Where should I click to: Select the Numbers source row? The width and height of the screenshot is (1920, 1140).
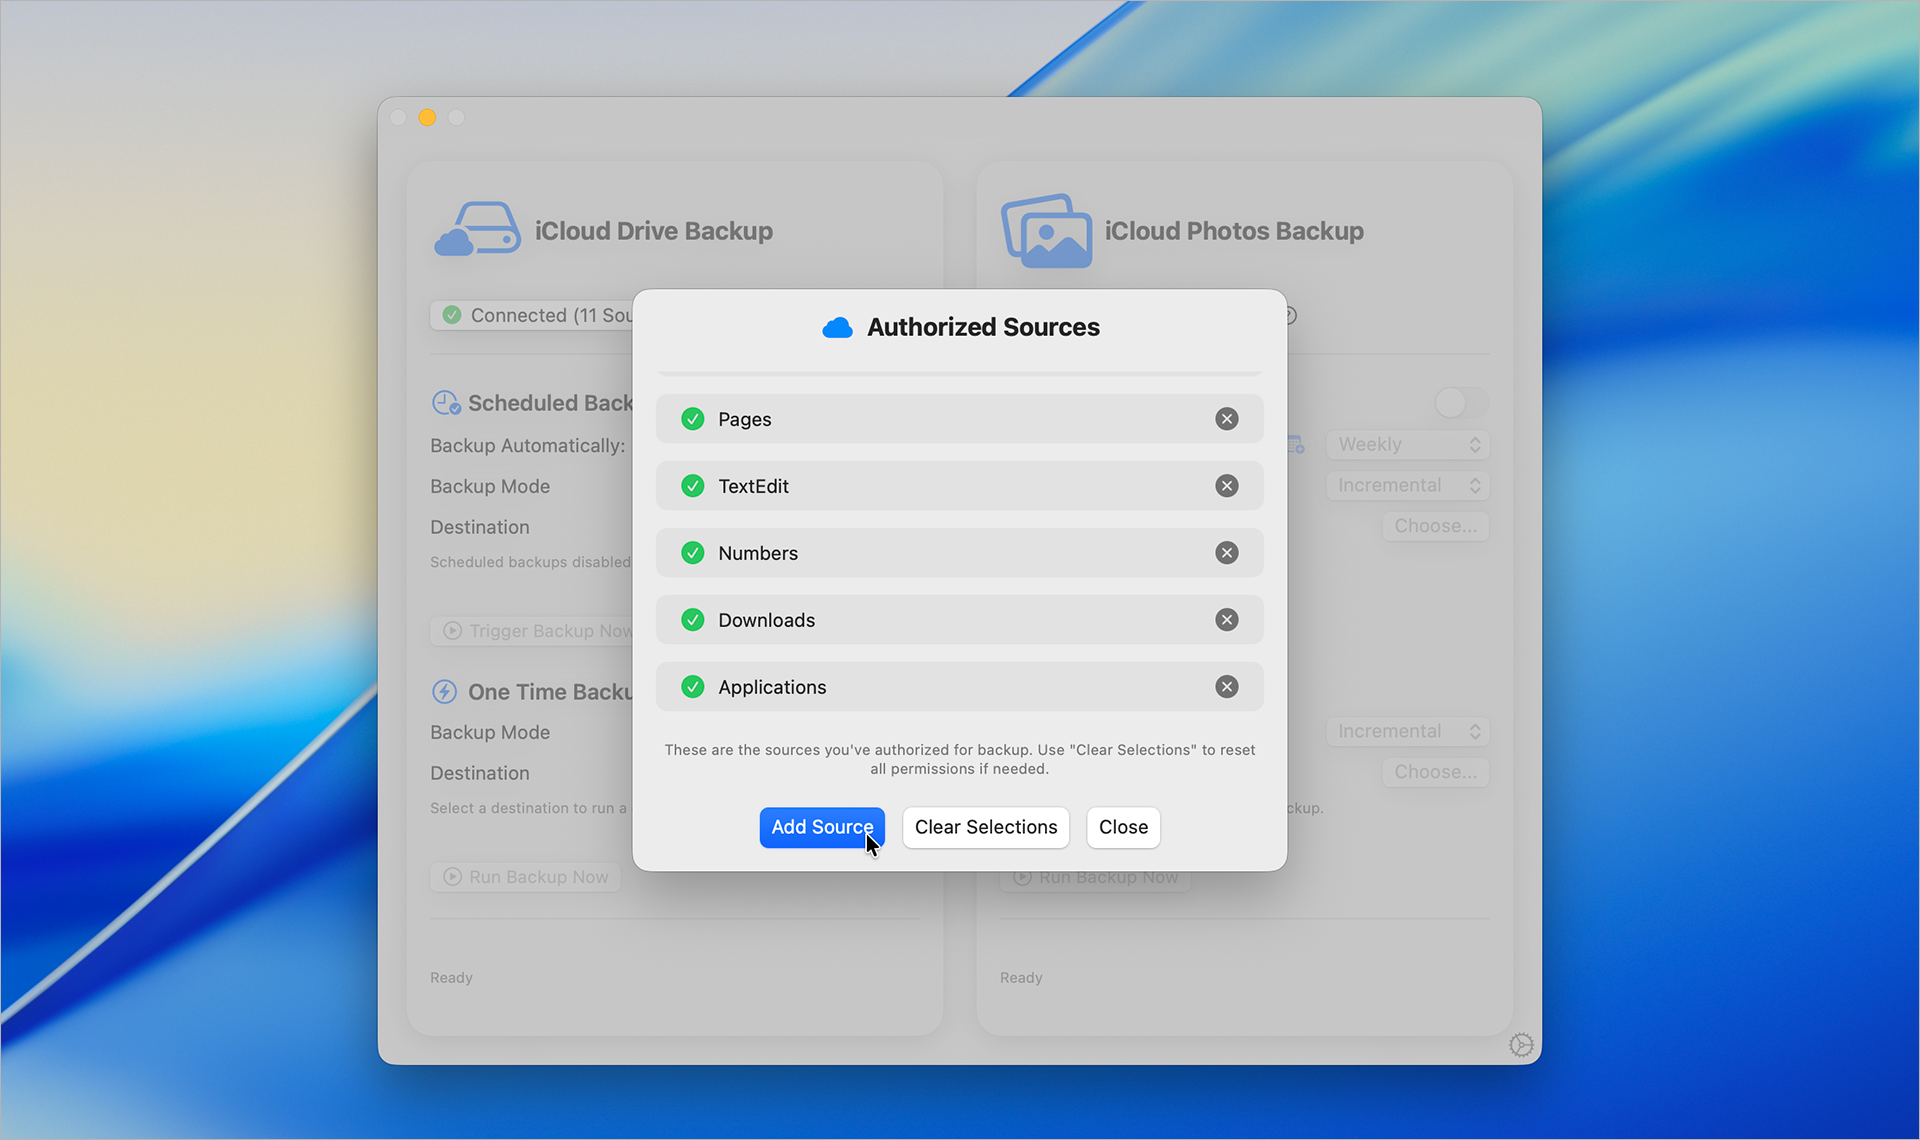(960, 553)
